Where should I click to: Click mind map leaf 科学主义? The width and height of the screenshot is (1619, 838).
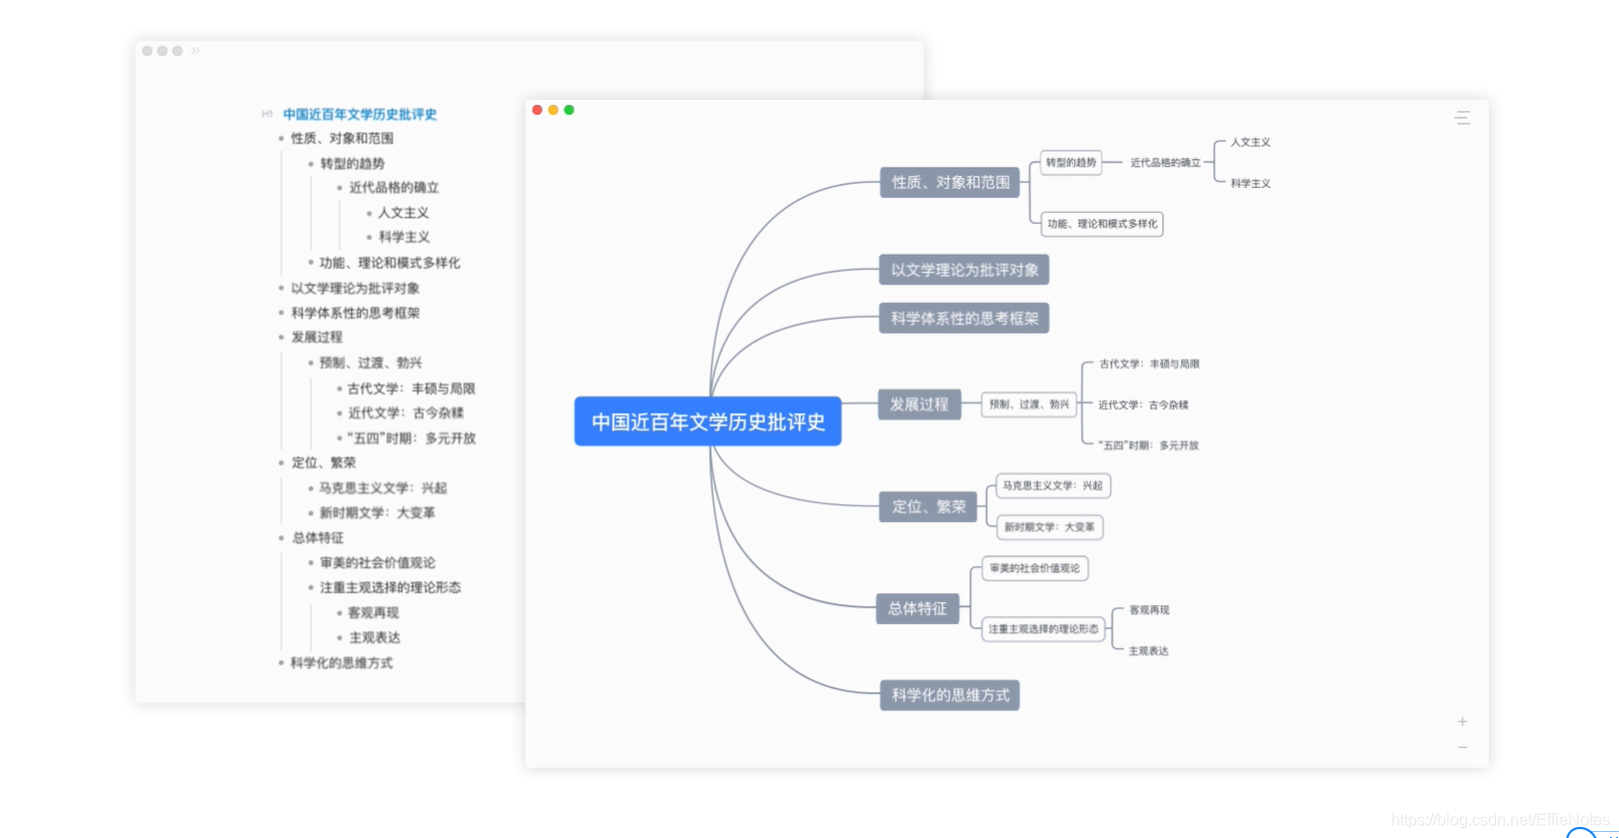[1250, 183]
